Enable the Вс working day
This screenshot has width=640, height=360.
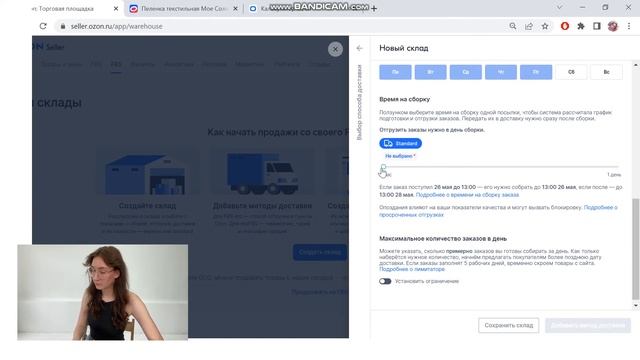(606, 72)
